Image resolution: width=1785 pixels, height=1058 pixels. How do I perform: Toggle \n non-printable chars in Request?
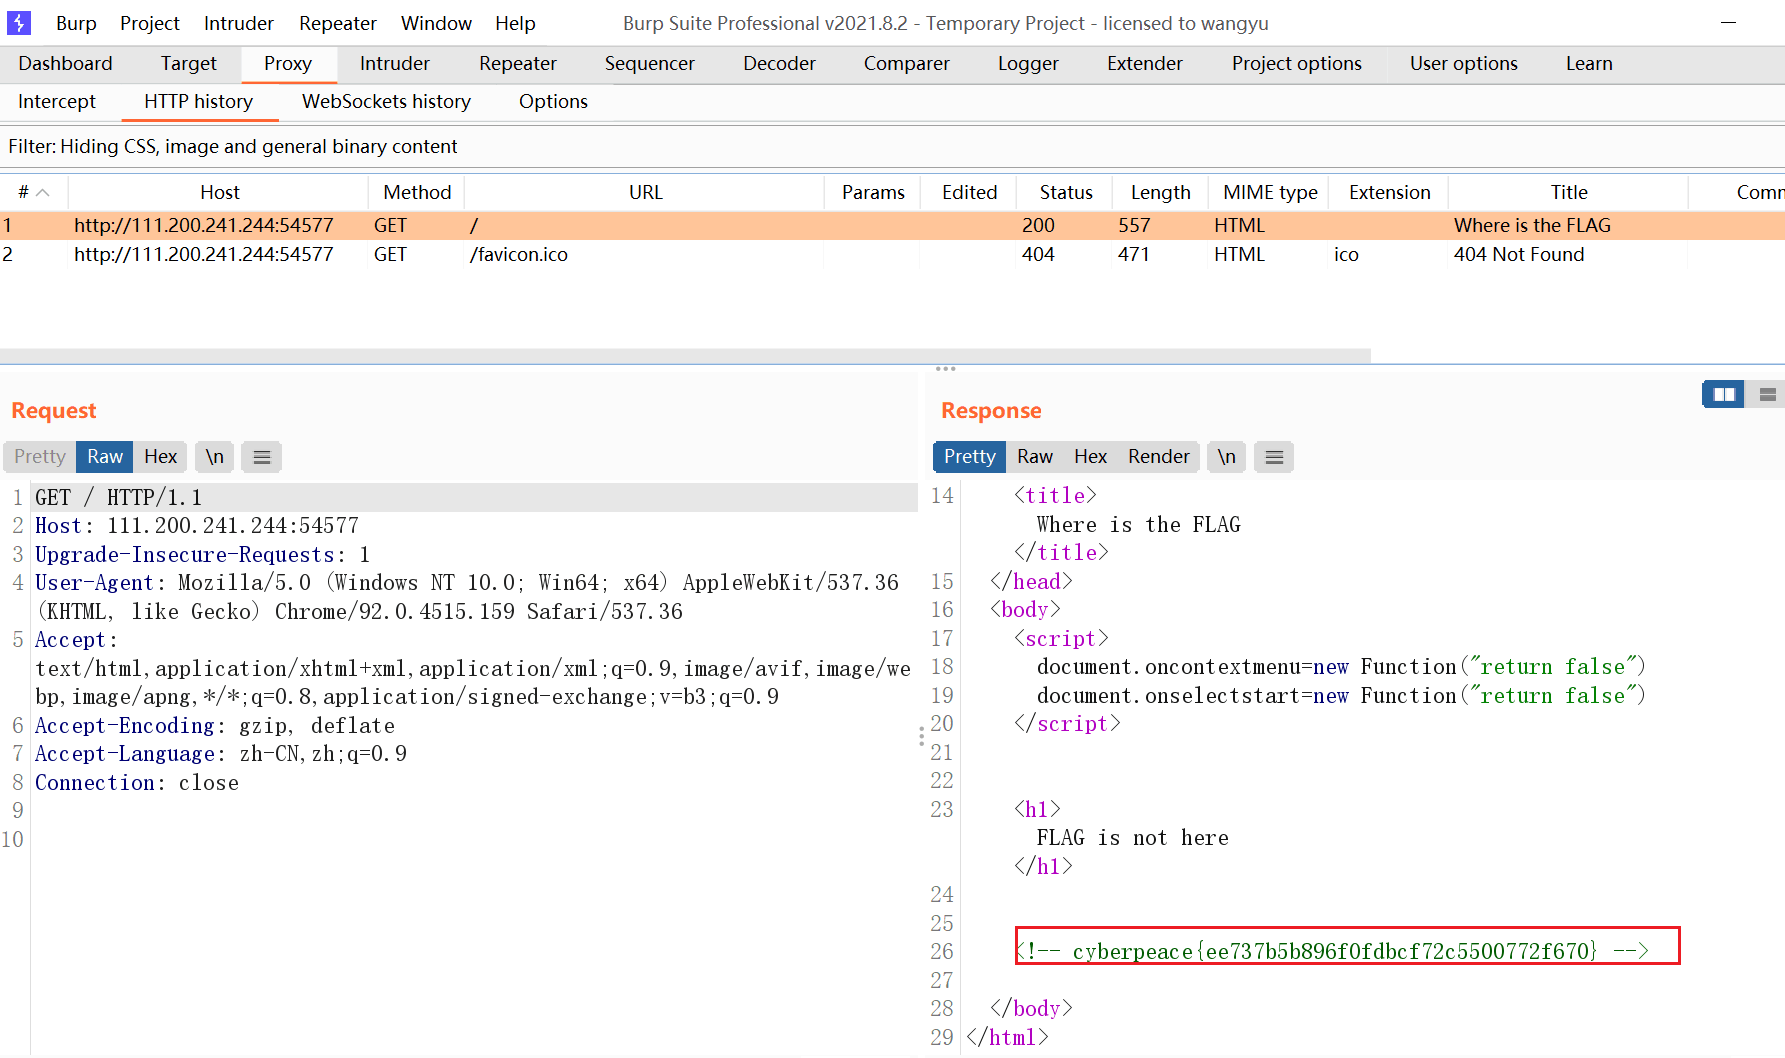pyautogui.click(x=214, y=457)
